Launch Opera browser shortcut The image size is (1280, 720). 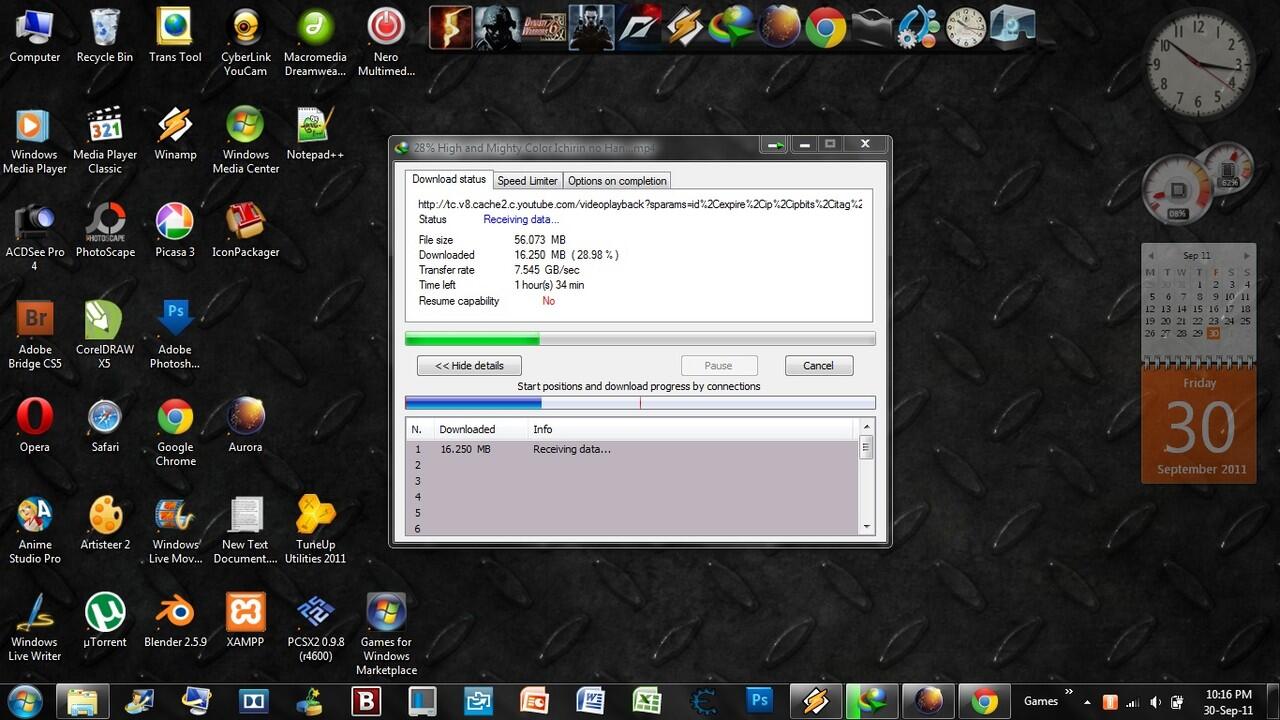pyautogui.click(x=35, y=426)
